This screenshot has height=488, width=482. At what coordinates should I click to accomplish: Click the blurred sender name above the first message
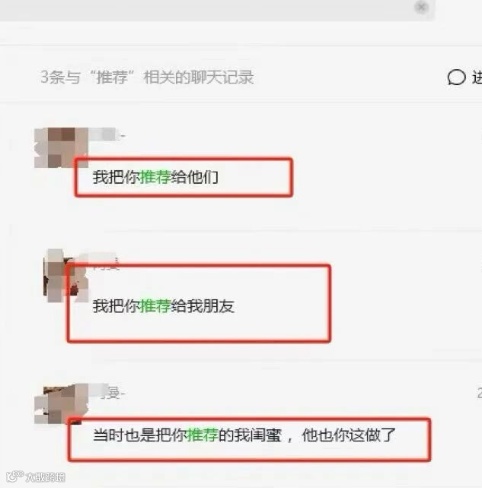click(107, 135)
